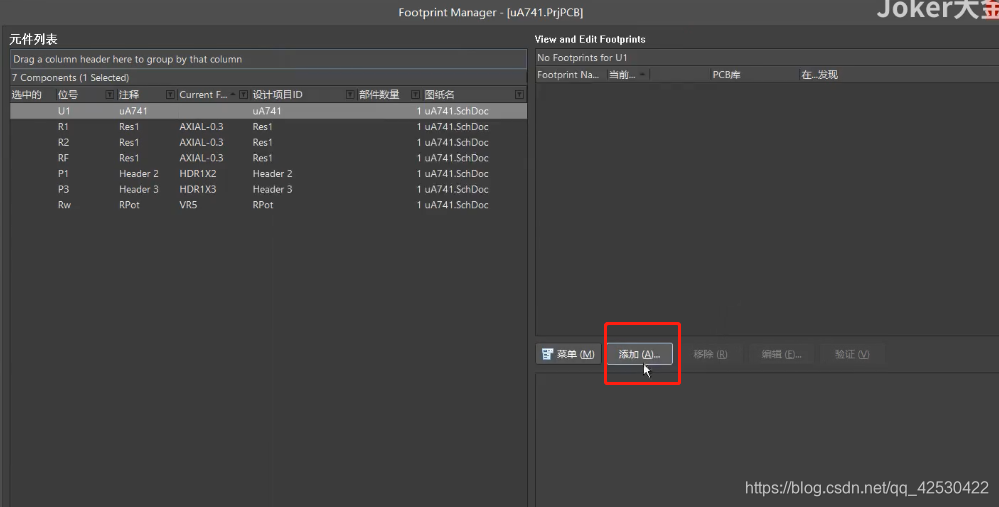Screen dimensions: 999x507
Task: Select the RF component row
Action: (268, 158)
